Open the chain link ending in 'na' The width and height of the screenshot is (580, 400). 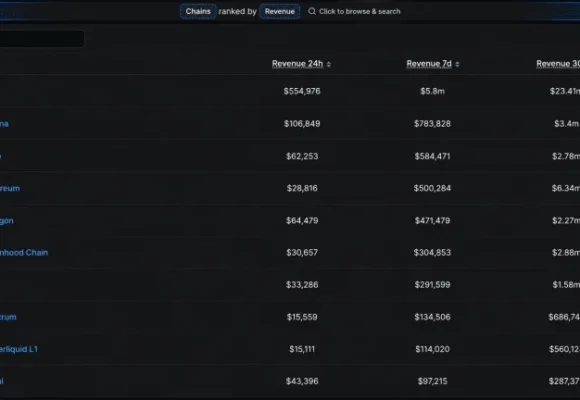point(4,124)
